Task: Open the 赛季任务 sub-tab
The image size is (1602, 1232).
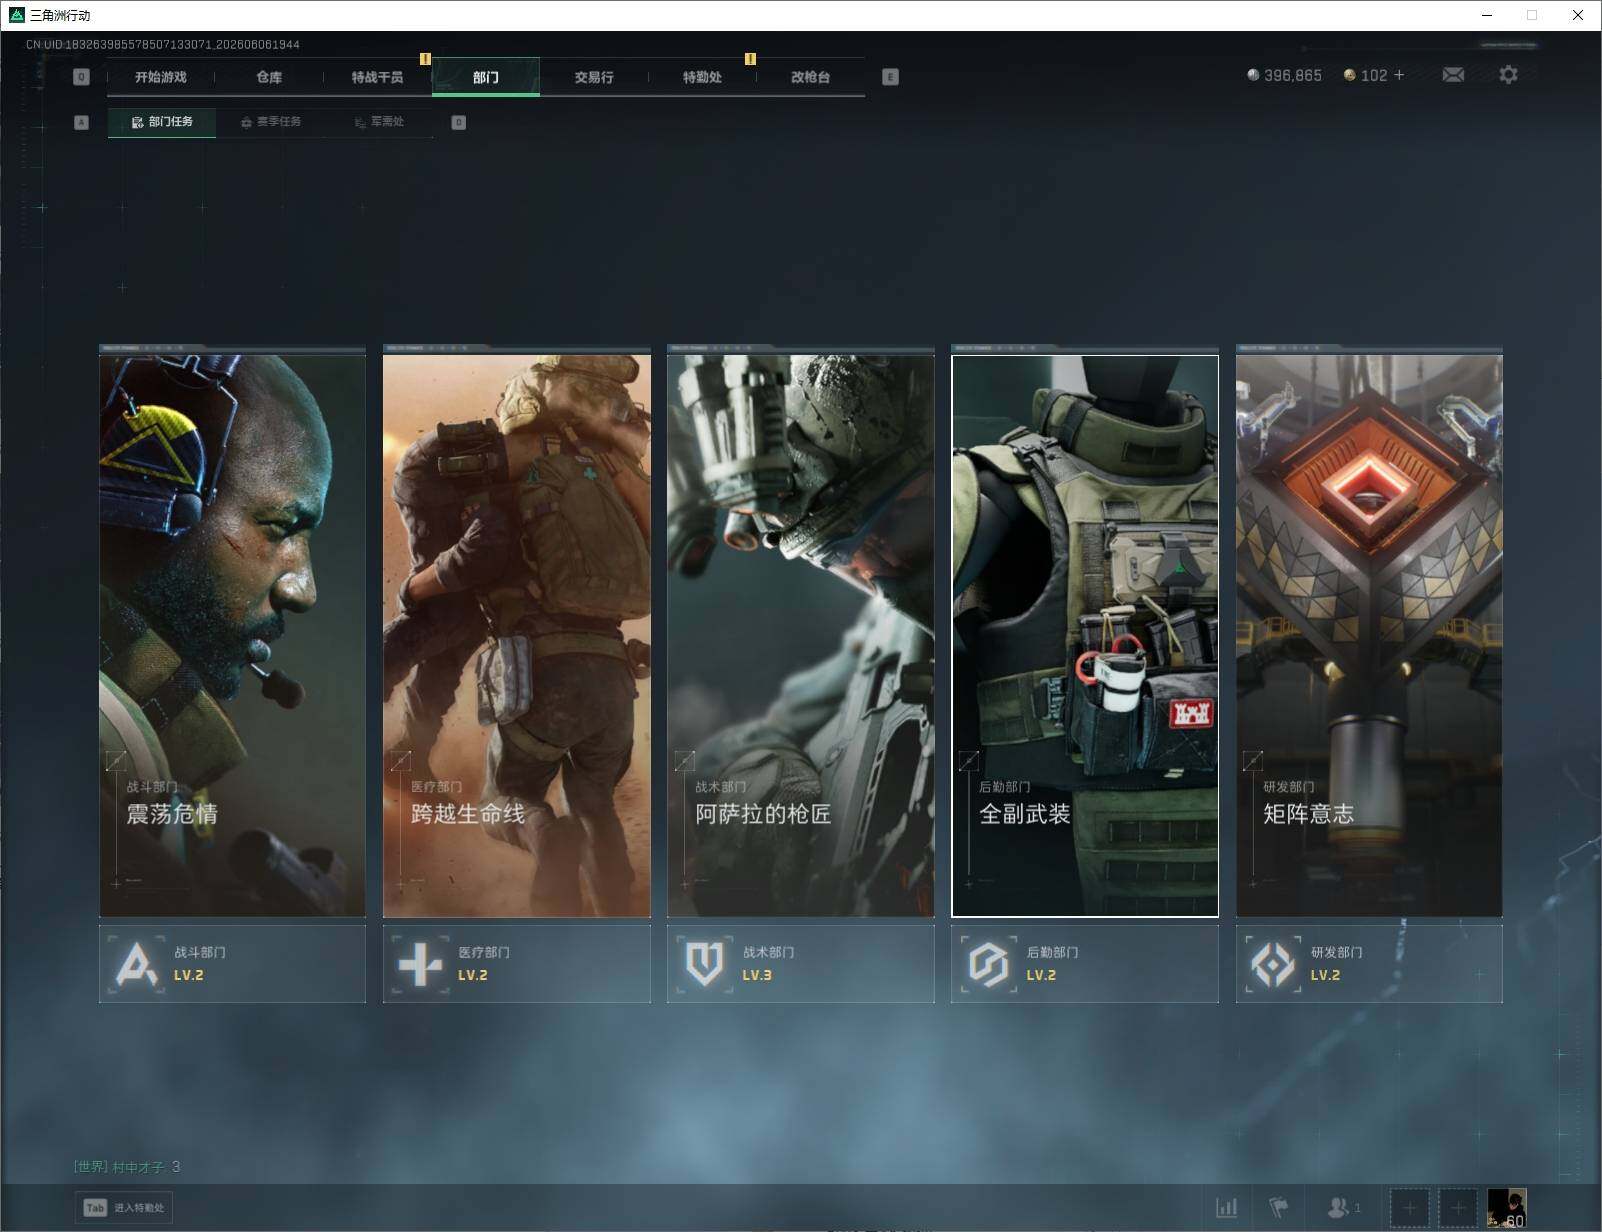Action: point(271,122)
